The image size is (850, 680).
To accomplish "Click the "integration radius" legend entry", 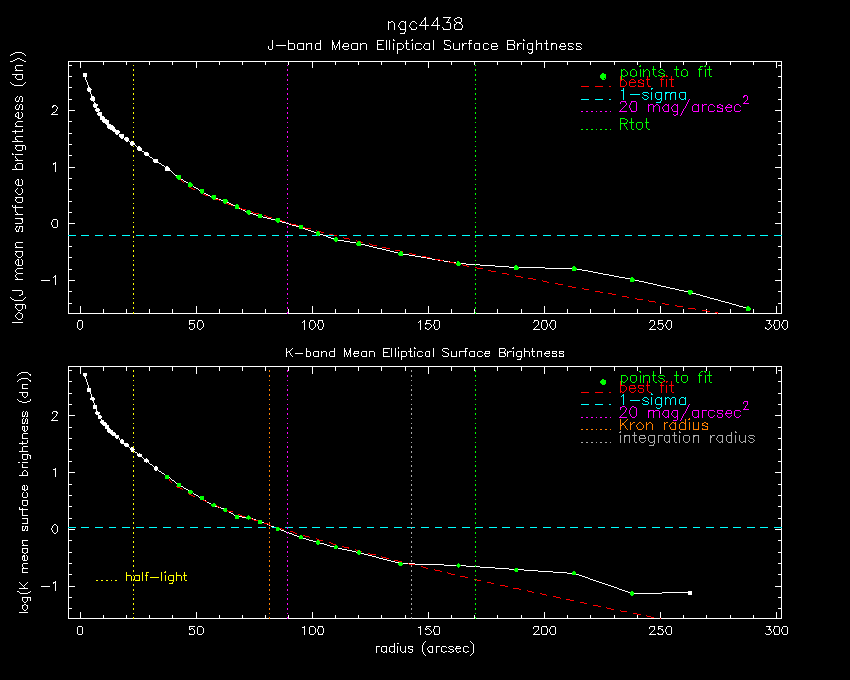I will [687, 439].
